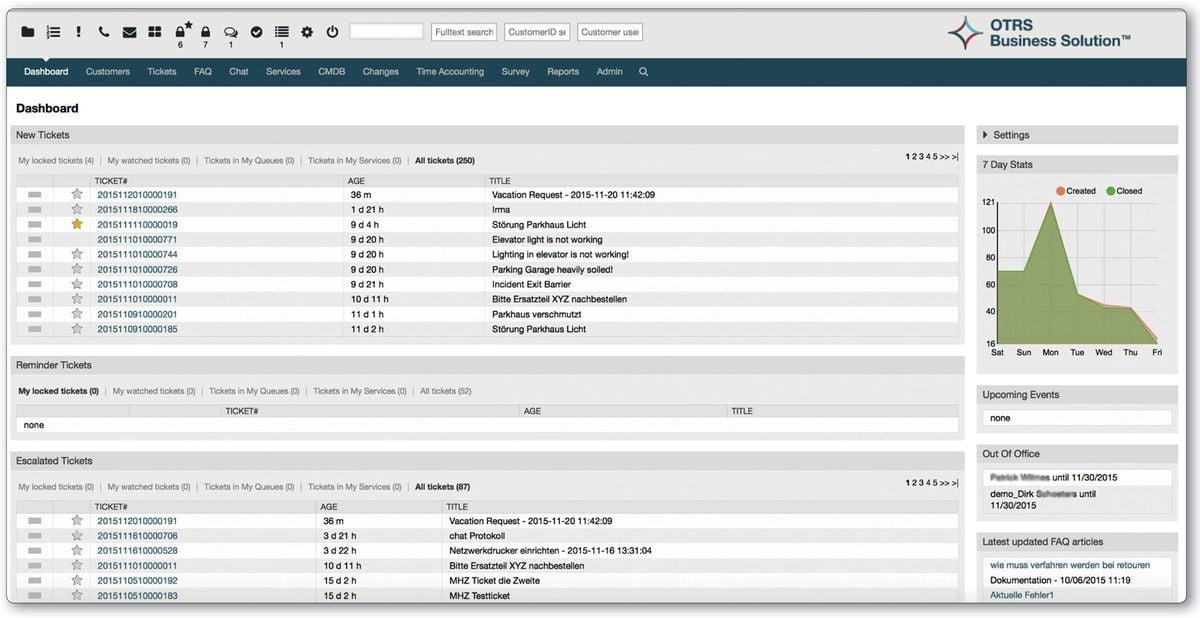This screenshot has width=1200, height=618.
Task: Click the Customer user search field
Action: [610, 32]
